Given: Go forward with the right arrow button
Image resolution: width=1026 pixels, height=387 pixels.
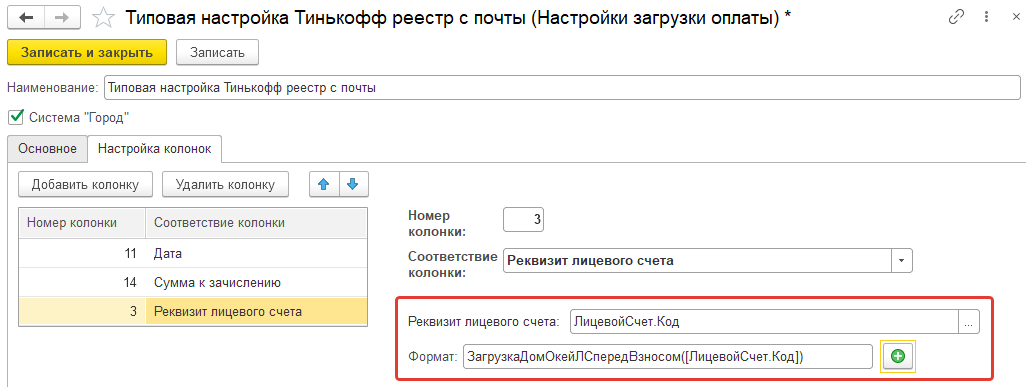Looking at the screenshot, I should (63, 18).
